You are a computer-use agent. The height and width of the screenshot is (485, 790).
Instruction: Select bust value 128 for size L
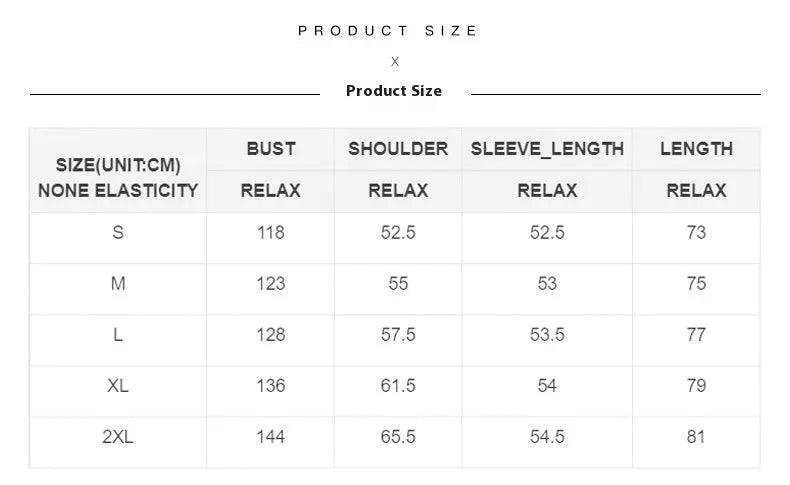271,335
